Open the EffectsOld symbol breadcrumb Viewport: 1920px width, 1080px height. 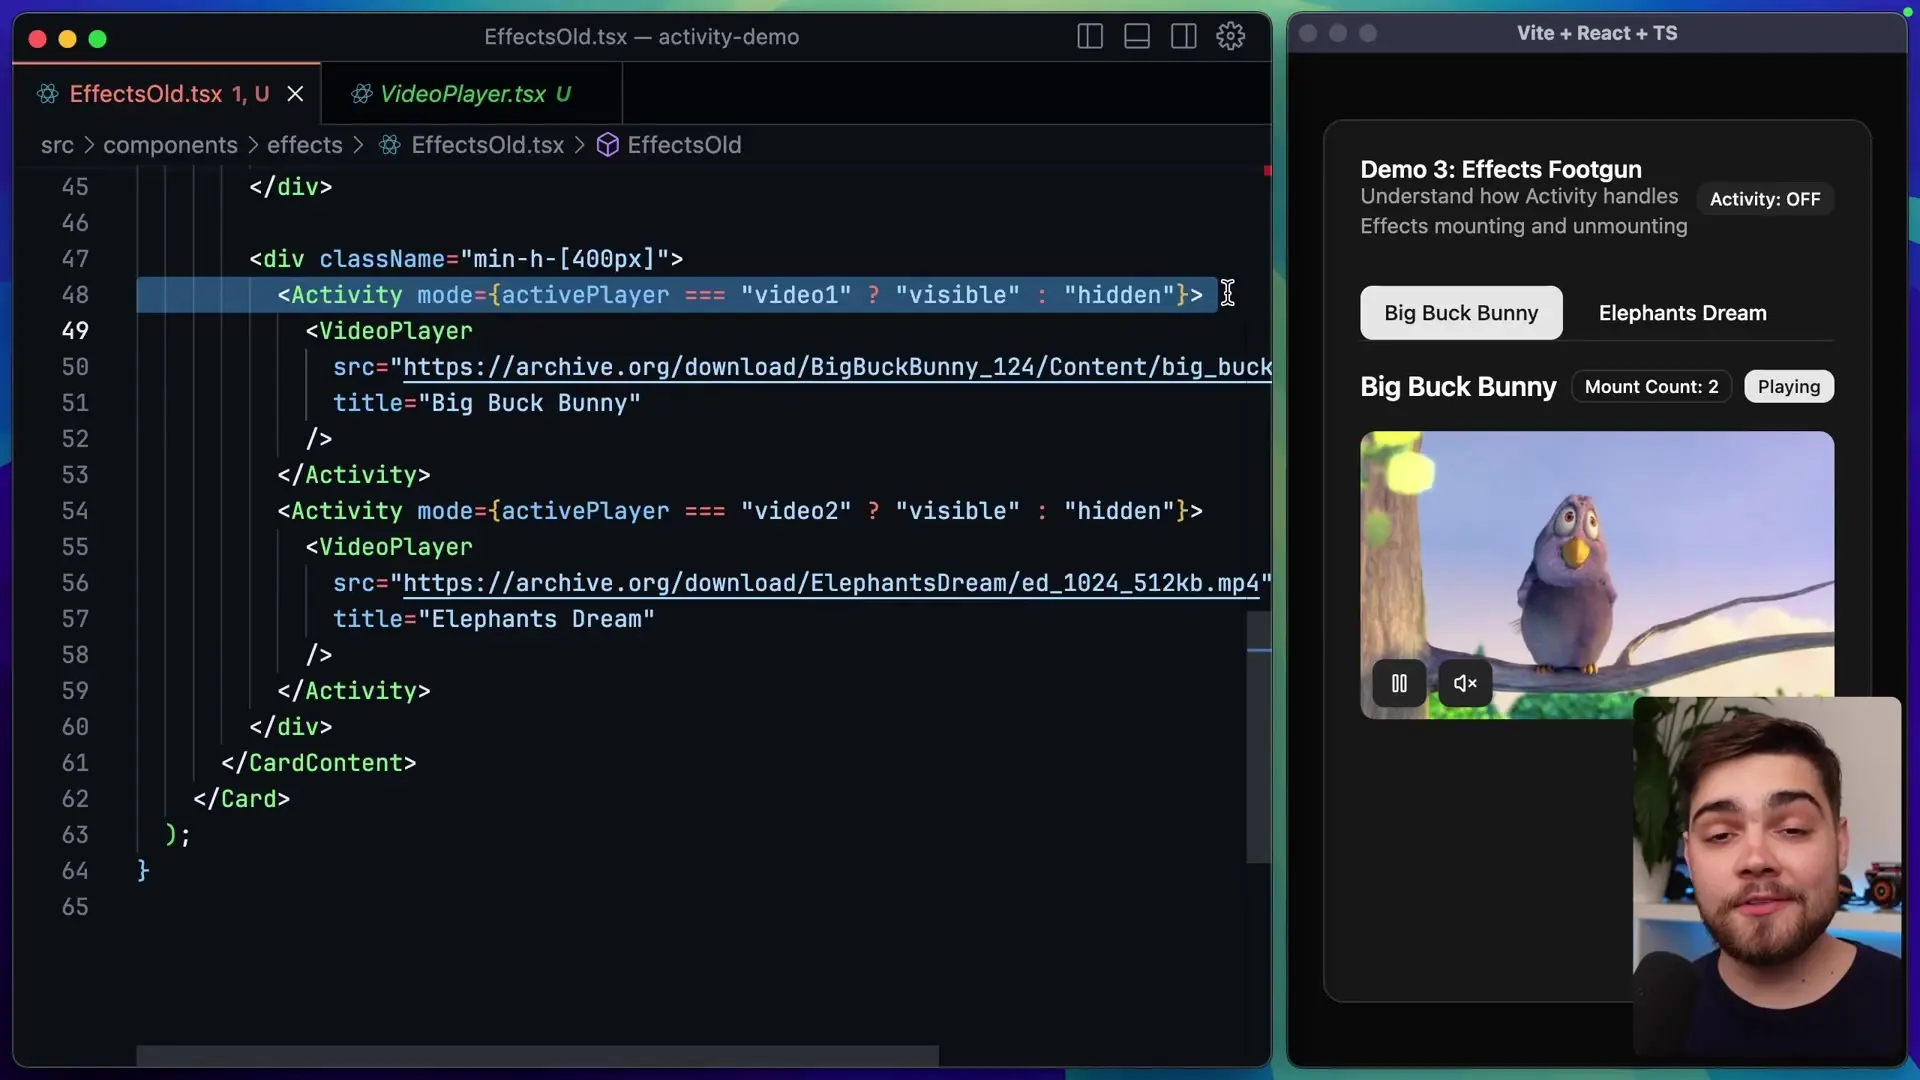[x=684, y=145]
